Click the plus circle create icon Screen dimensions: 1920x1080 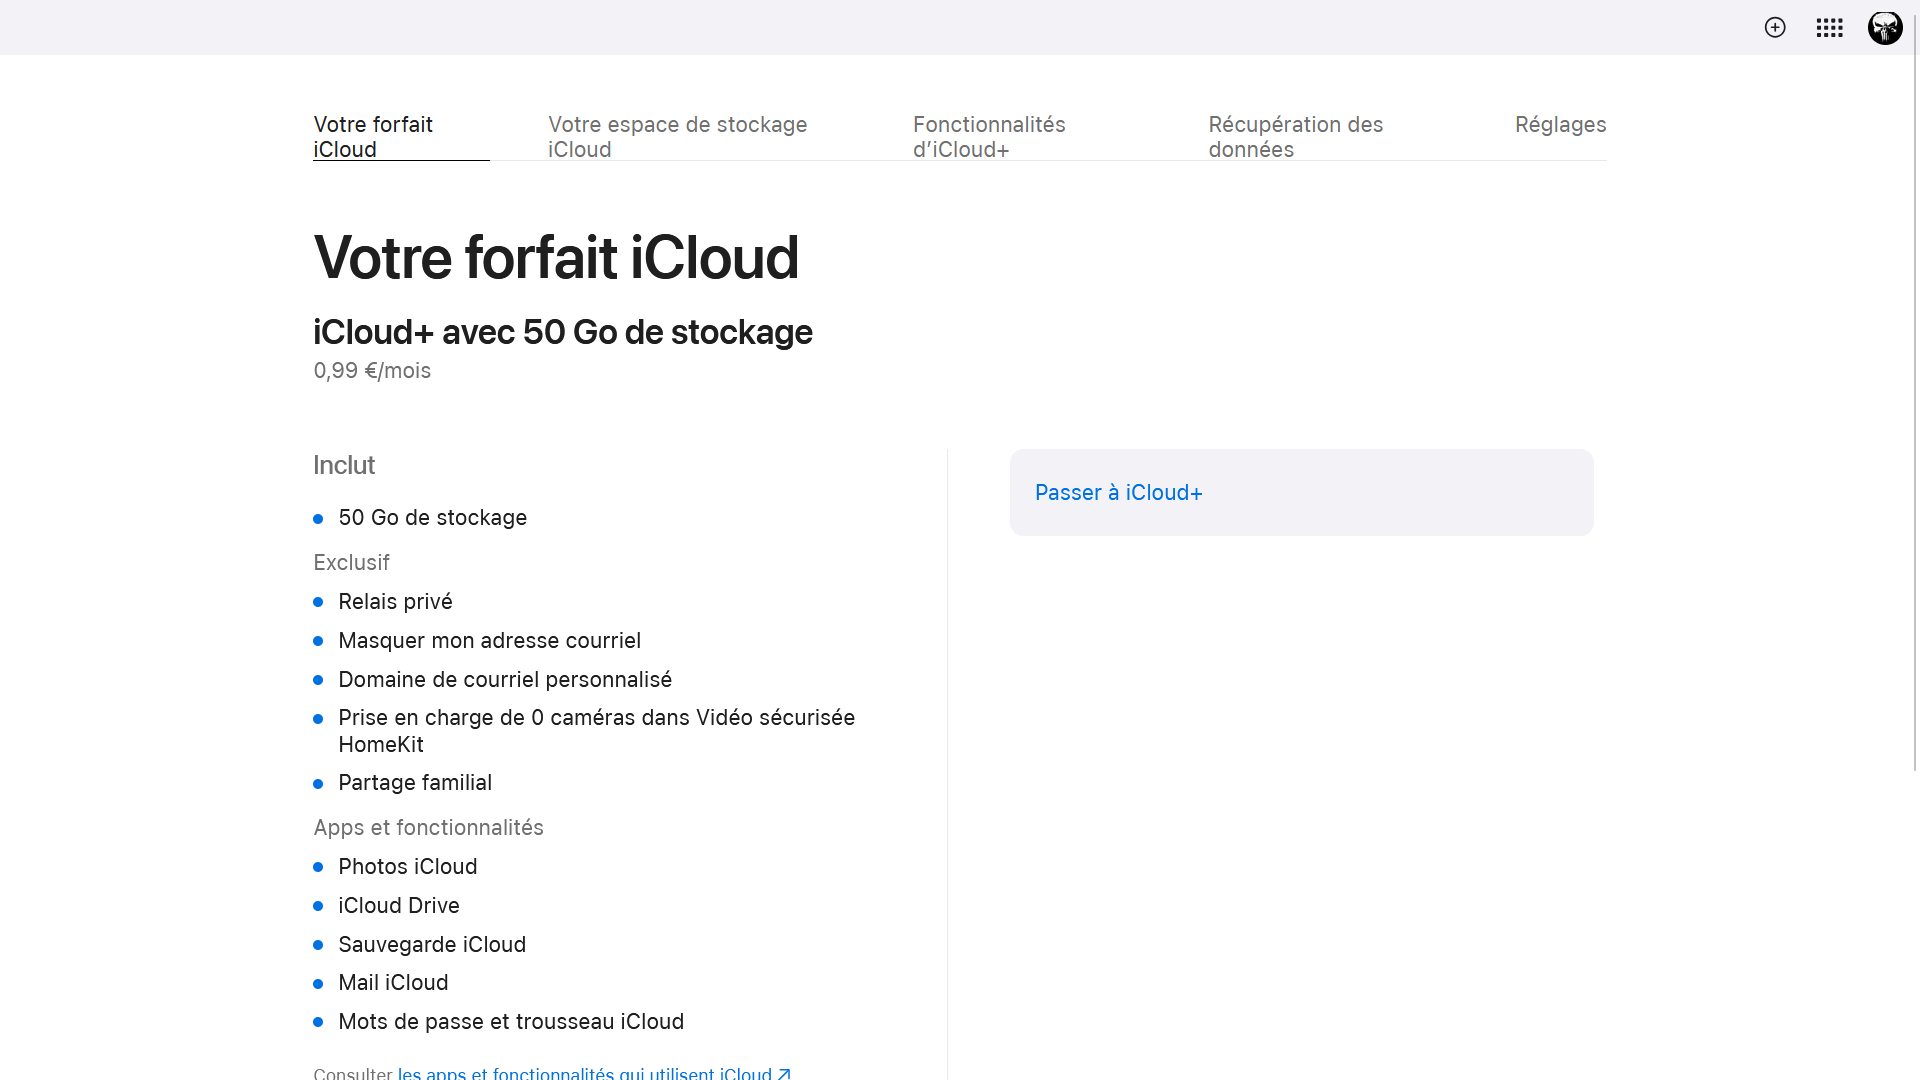(x=1775, y=27)
